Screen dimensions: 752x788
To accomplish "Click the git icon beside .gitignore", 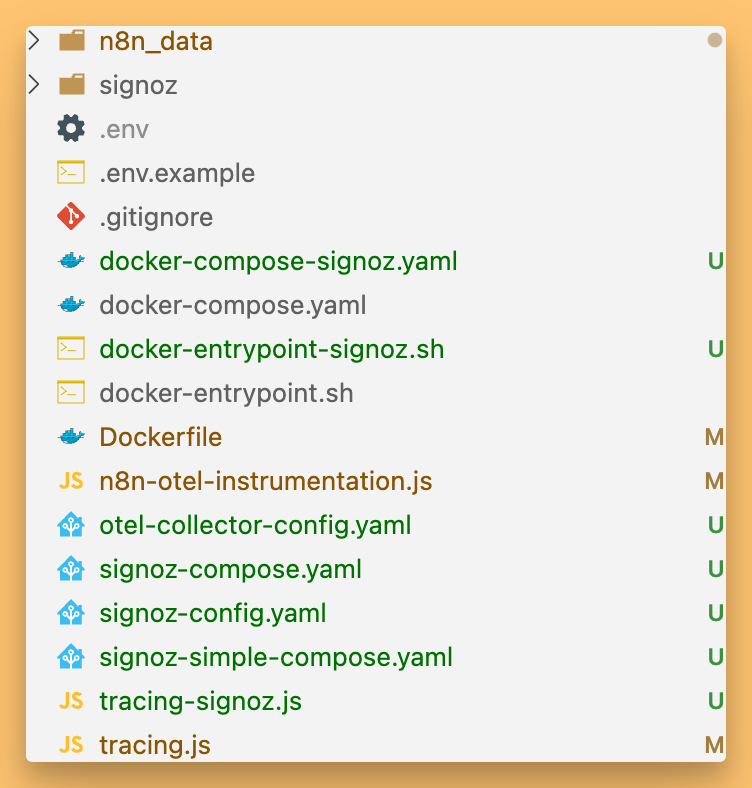I will pyautogui.click(x=71, y=217).
